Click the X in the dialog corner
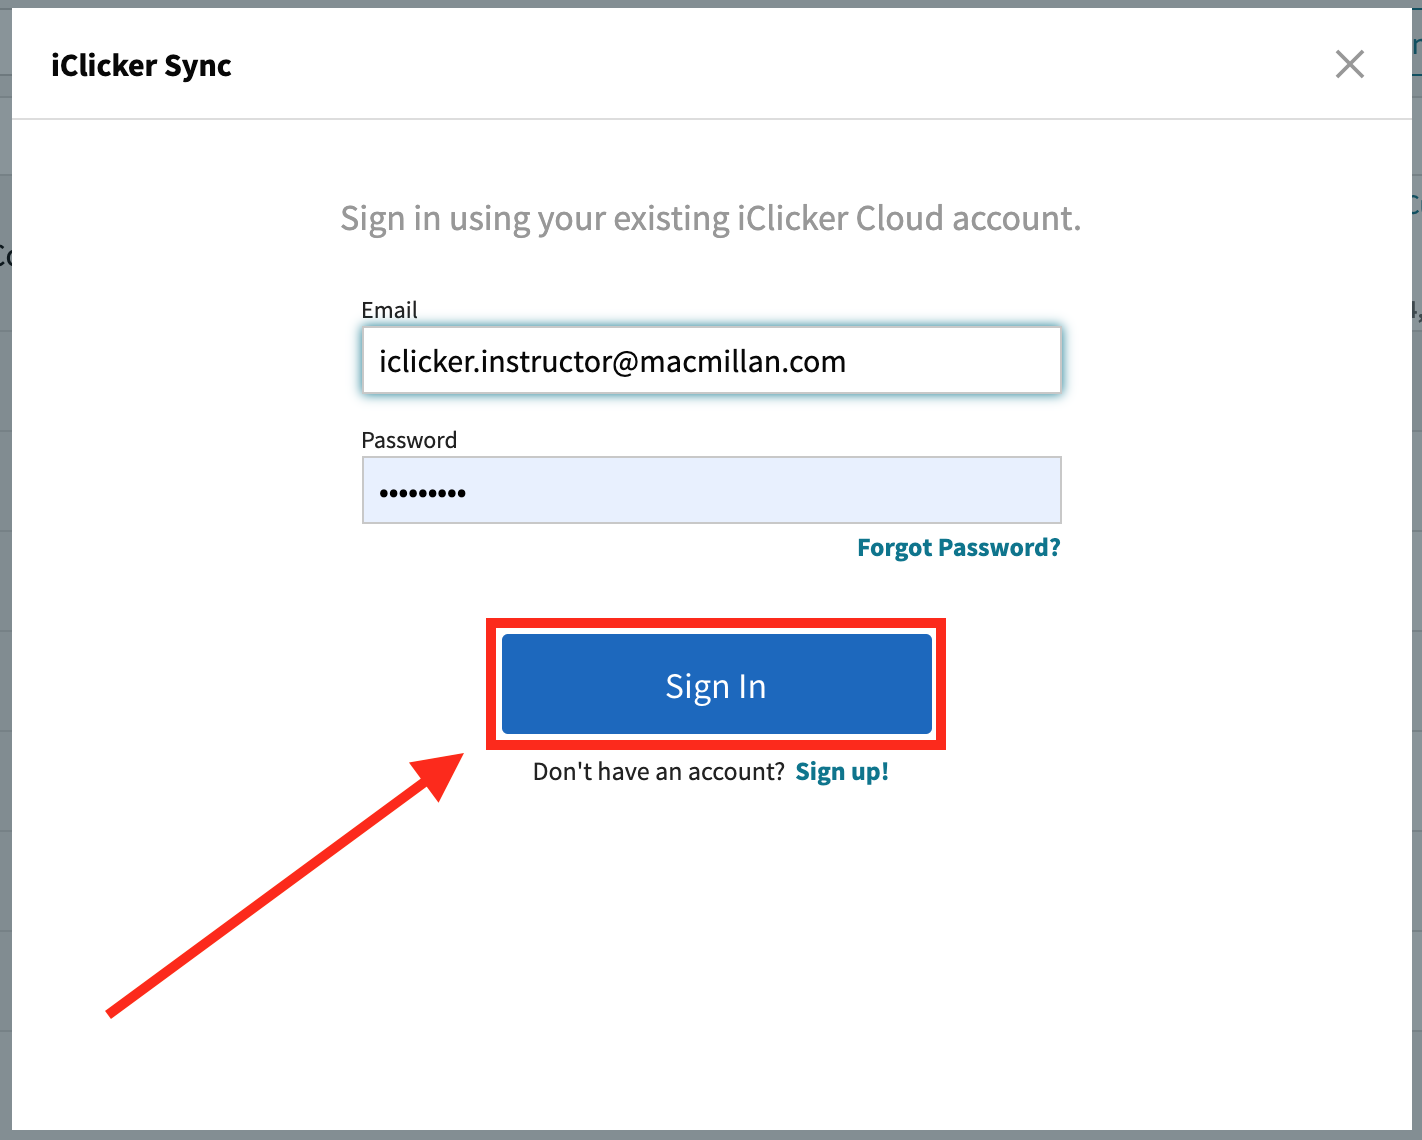 click(1349, 63)
